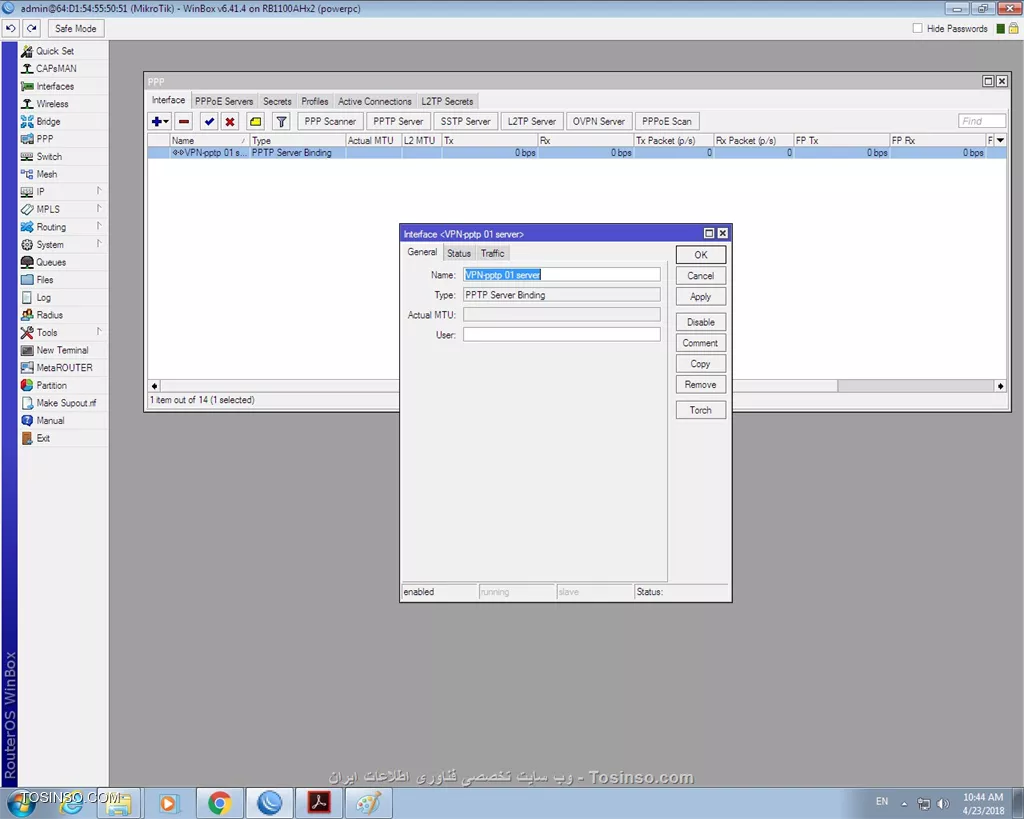
Task: Toggle Safe Mode button
Action: (75, 29)
